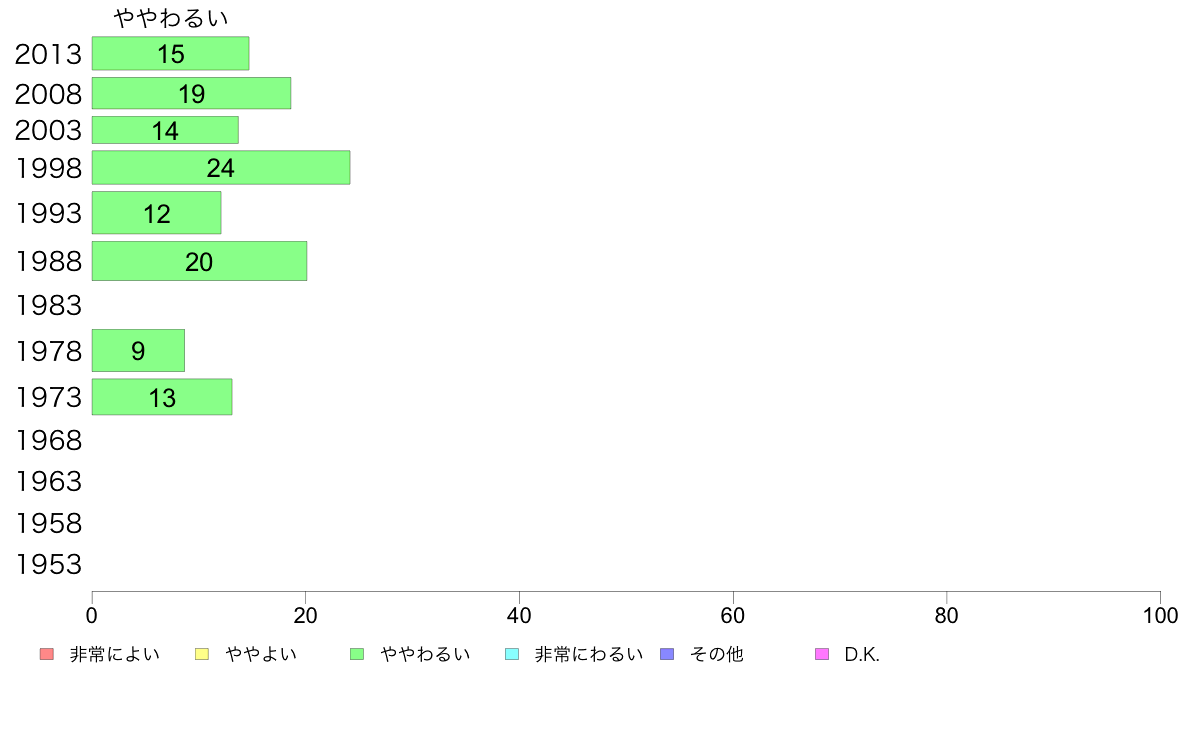Select the 1978 bar showing 9

click(139, 351)
